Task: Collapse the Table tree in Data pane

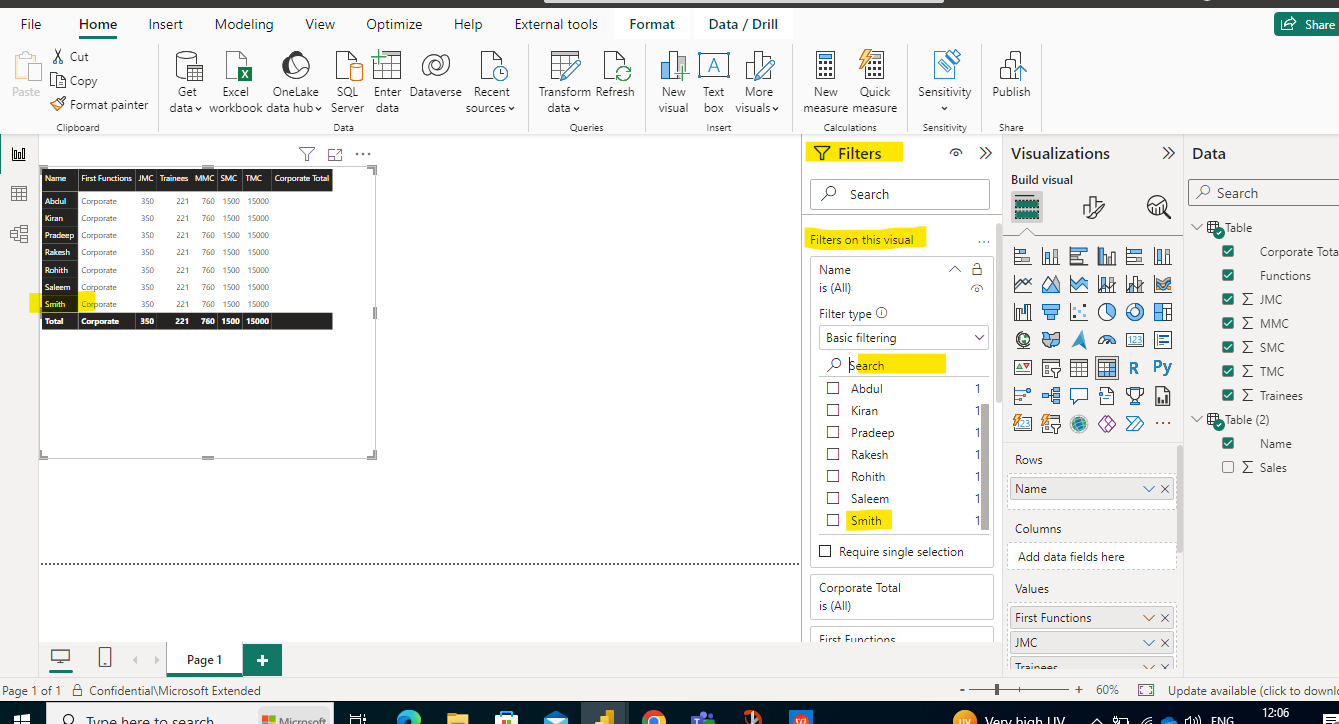Action: (x=1197, y=227)
